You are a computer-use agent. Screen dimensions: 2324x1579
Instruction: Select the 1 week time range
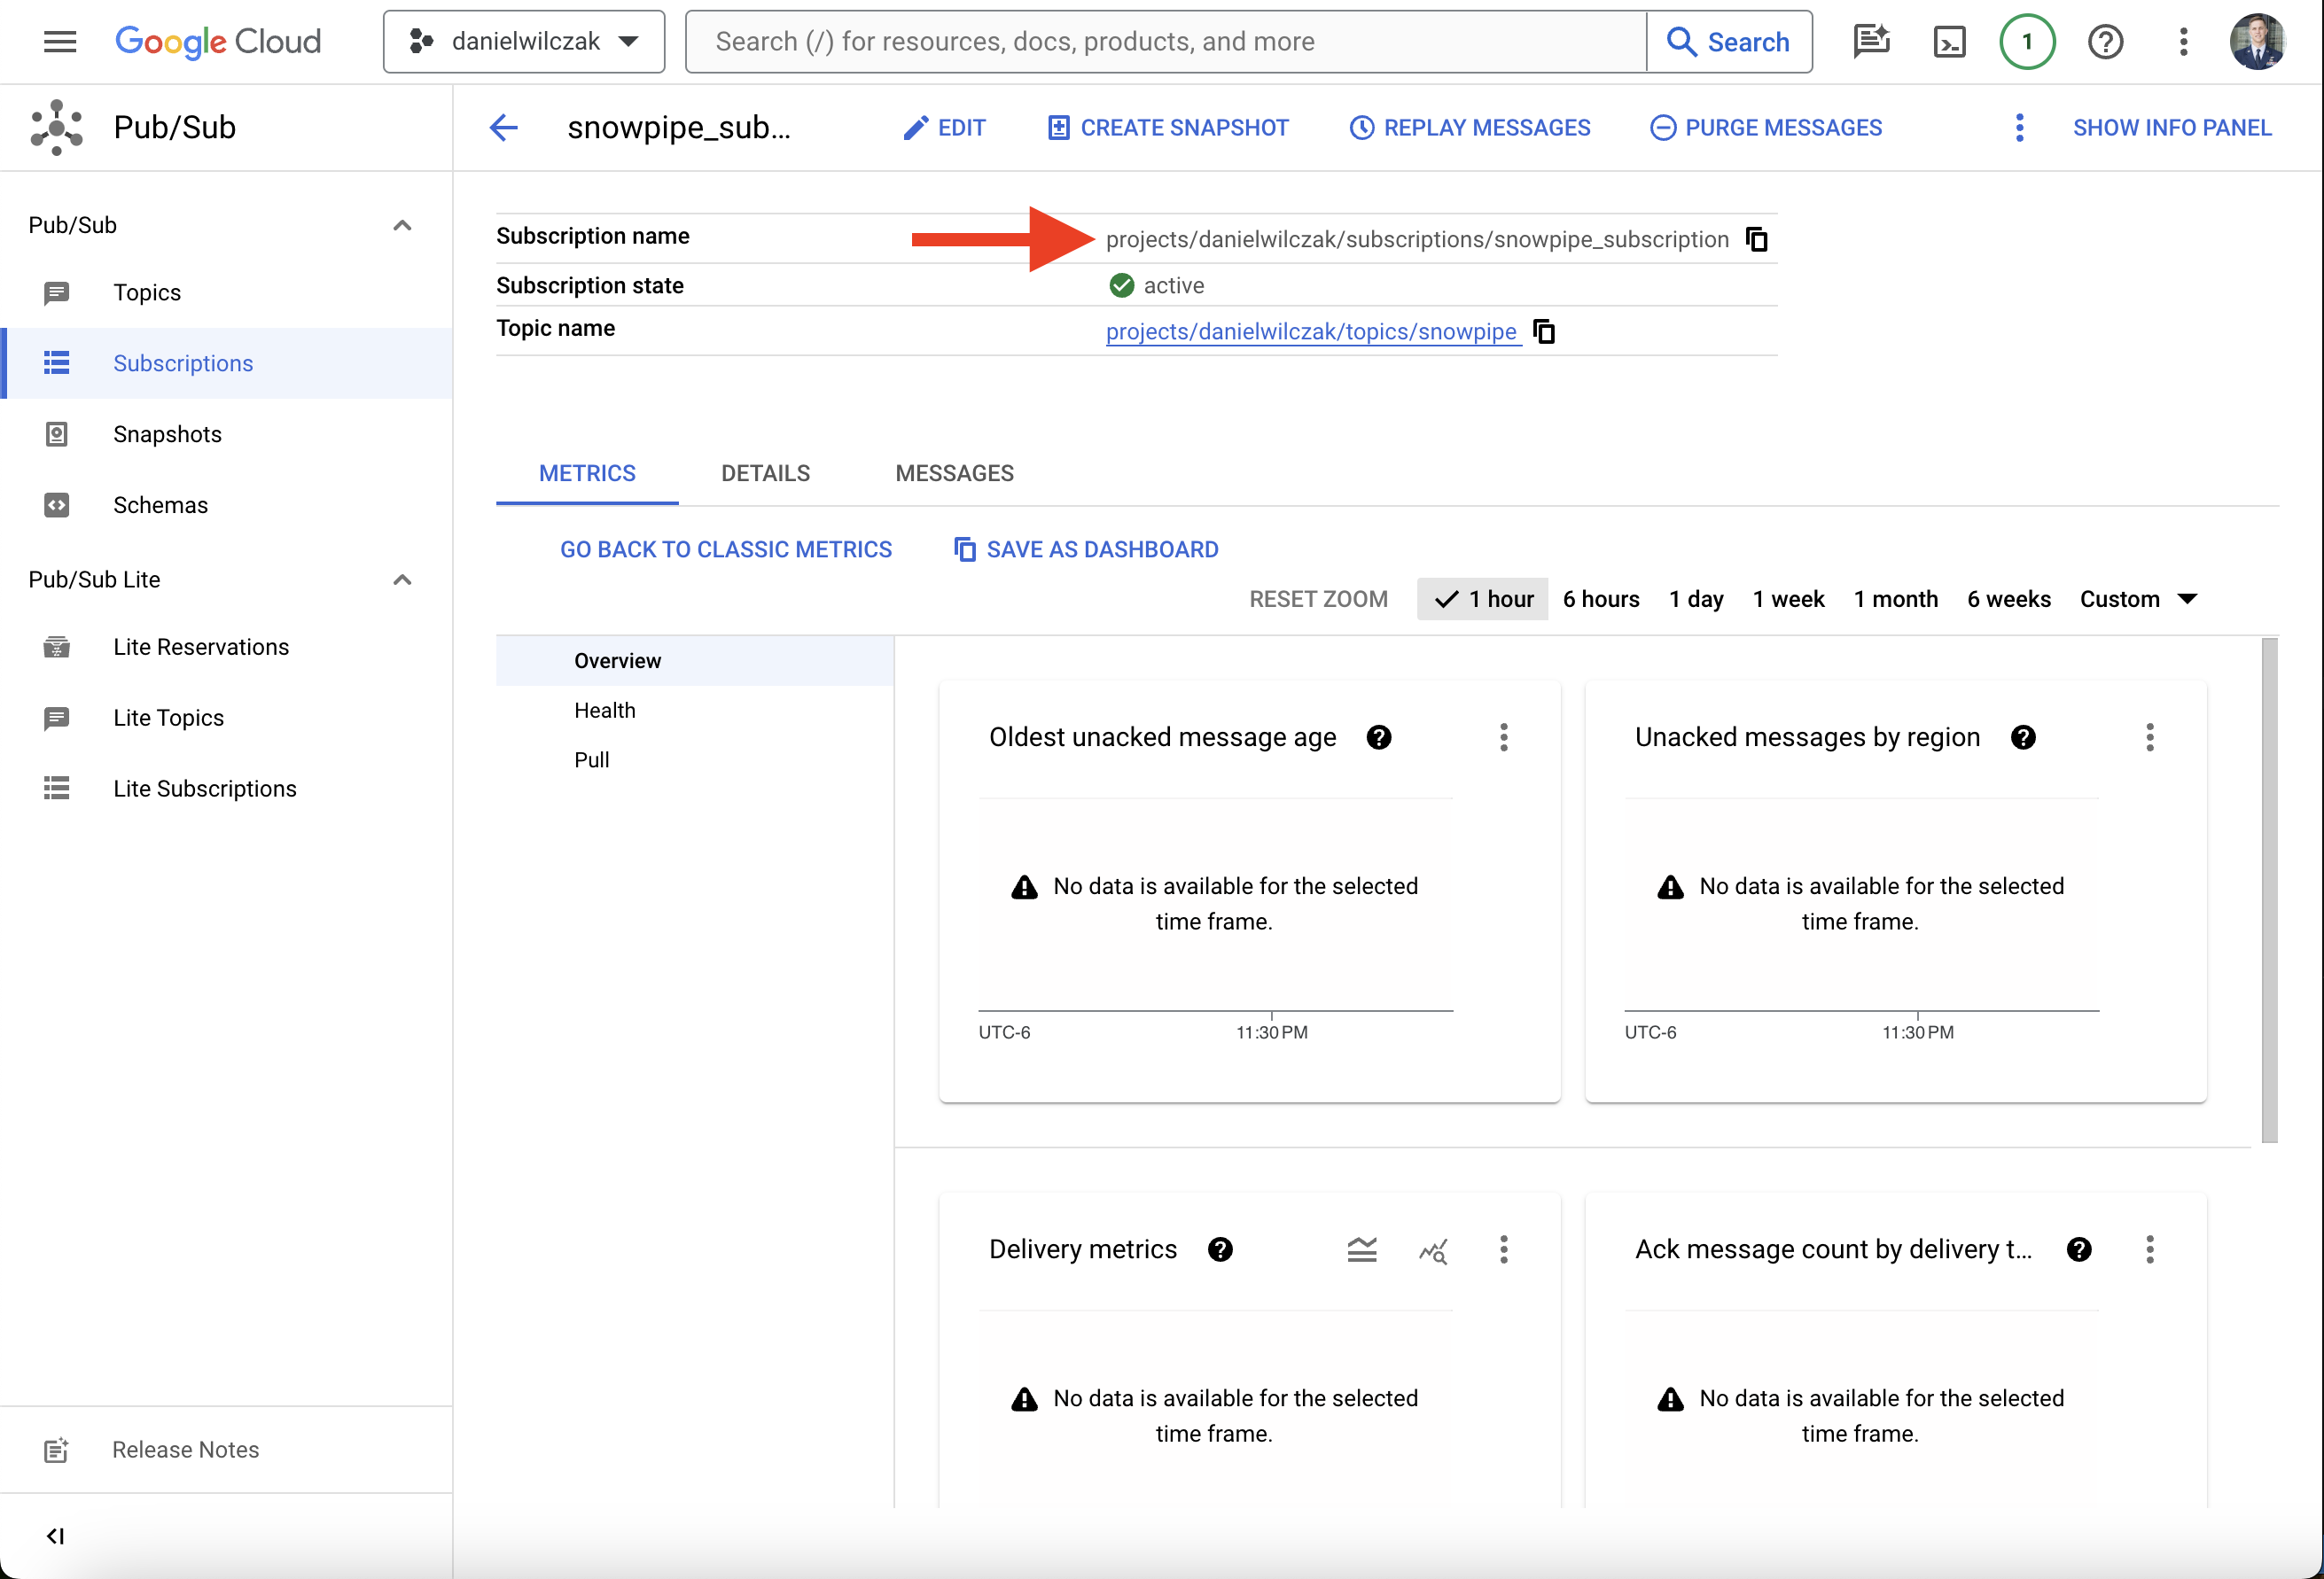(1788, 599)
